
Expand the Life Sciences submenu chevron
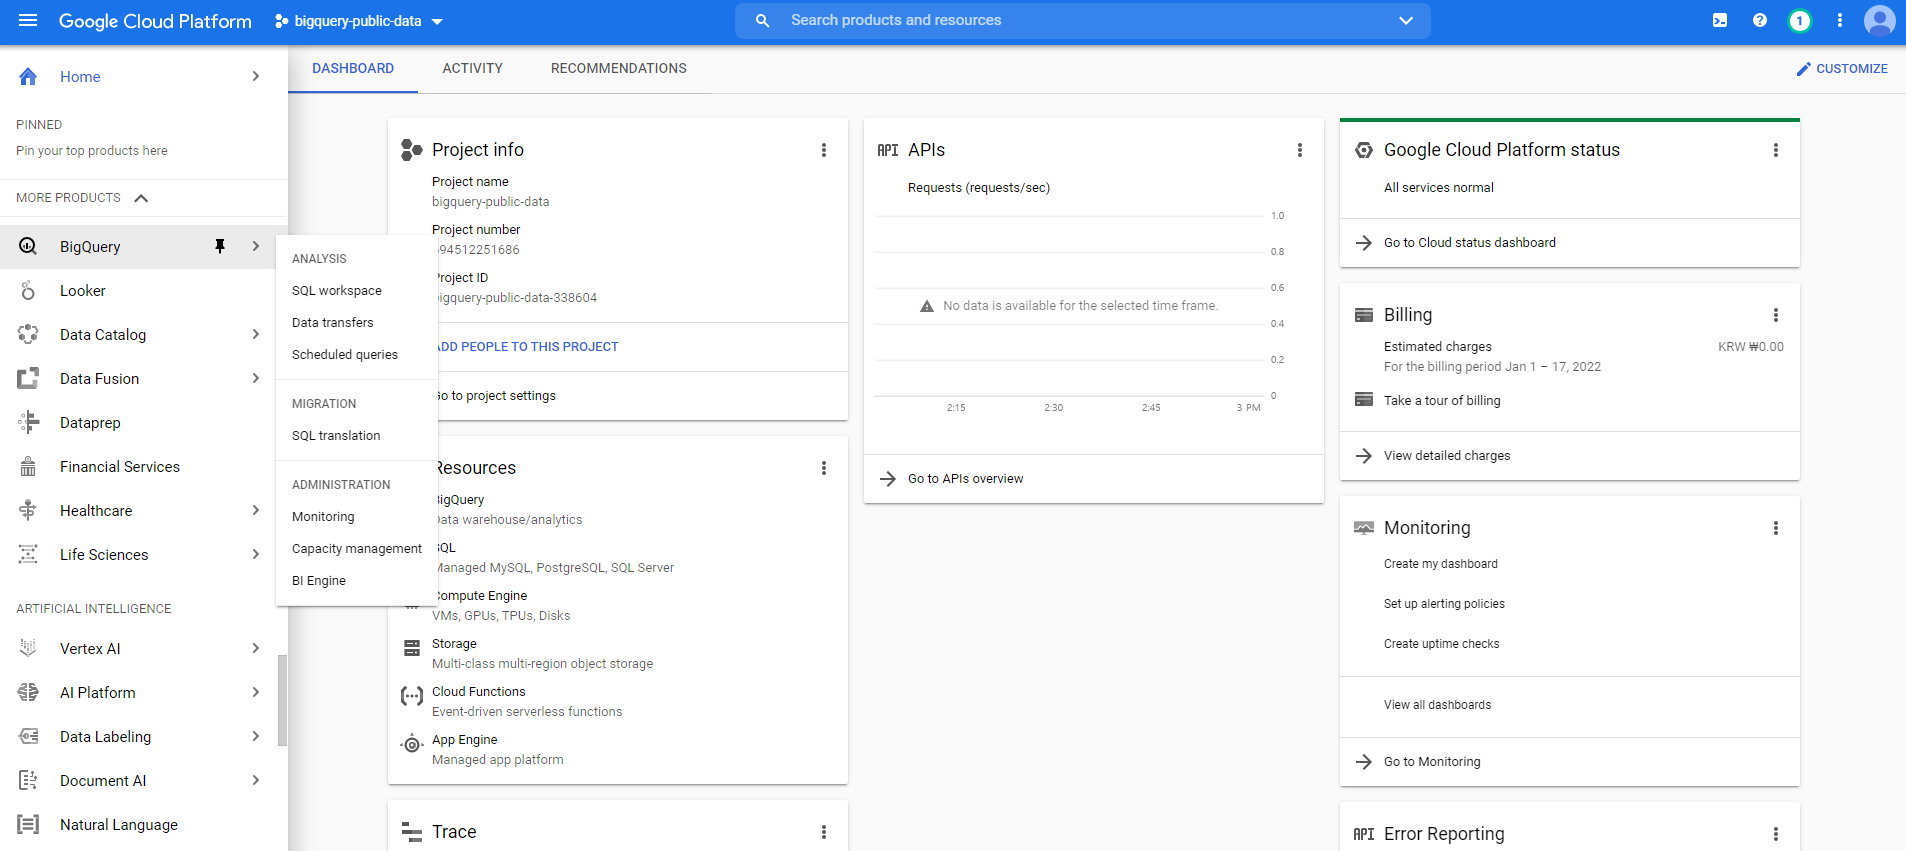point(256,555)
